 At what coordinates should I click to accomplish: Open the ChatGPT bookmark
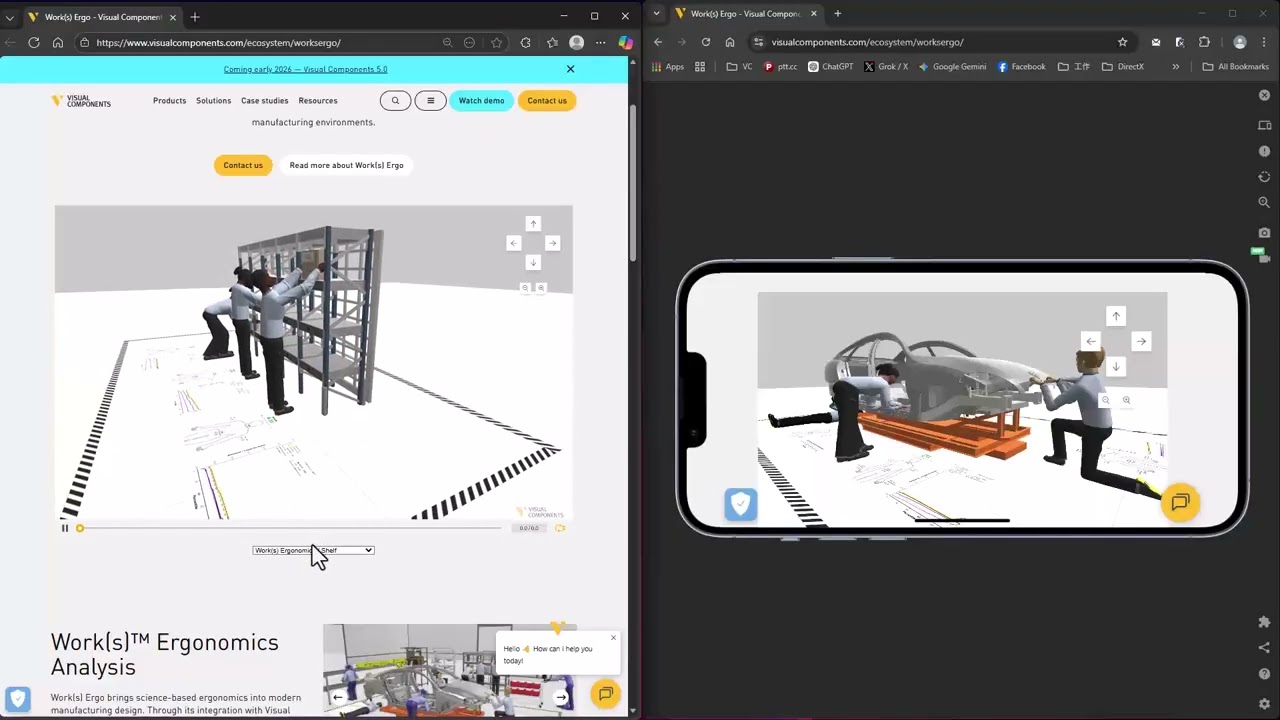click(830, 67)
